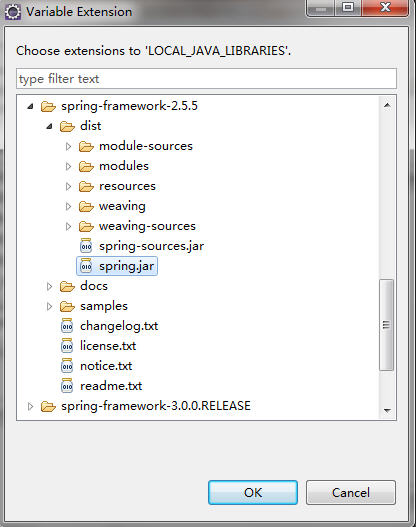
Task: Click the changelog.txt file icon
Action: pos(67,326)
